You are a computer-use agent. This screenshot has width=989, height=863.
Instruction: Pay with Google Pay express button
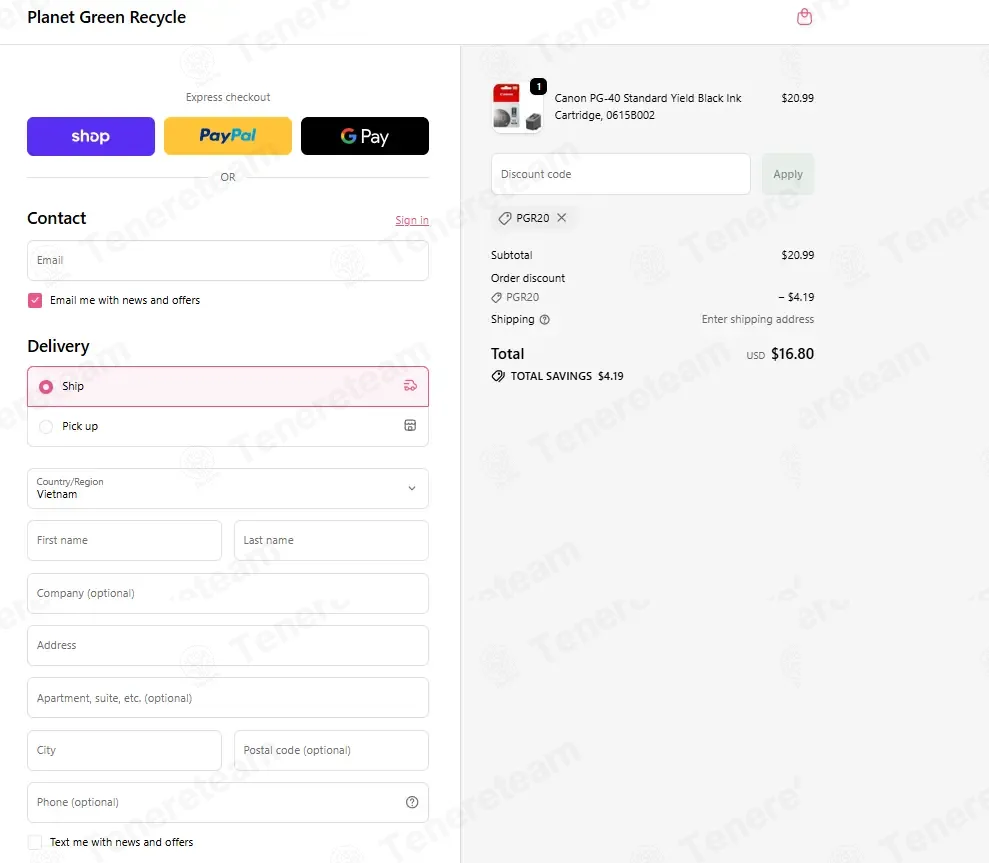365,136
